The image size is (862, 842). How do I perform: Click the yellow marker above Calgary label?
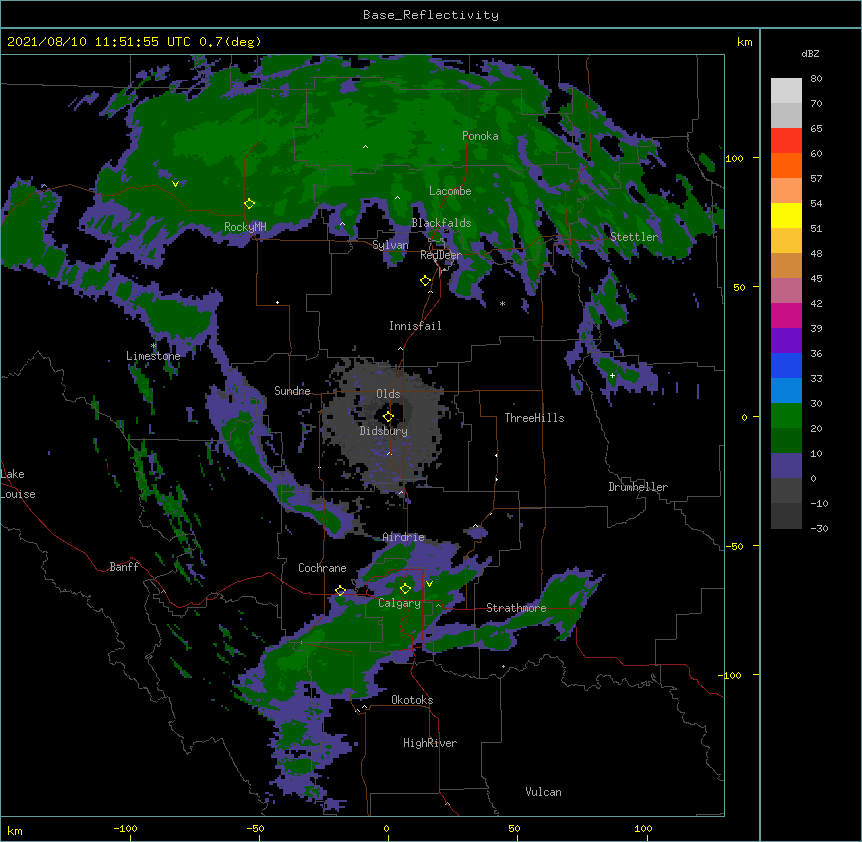405,589
